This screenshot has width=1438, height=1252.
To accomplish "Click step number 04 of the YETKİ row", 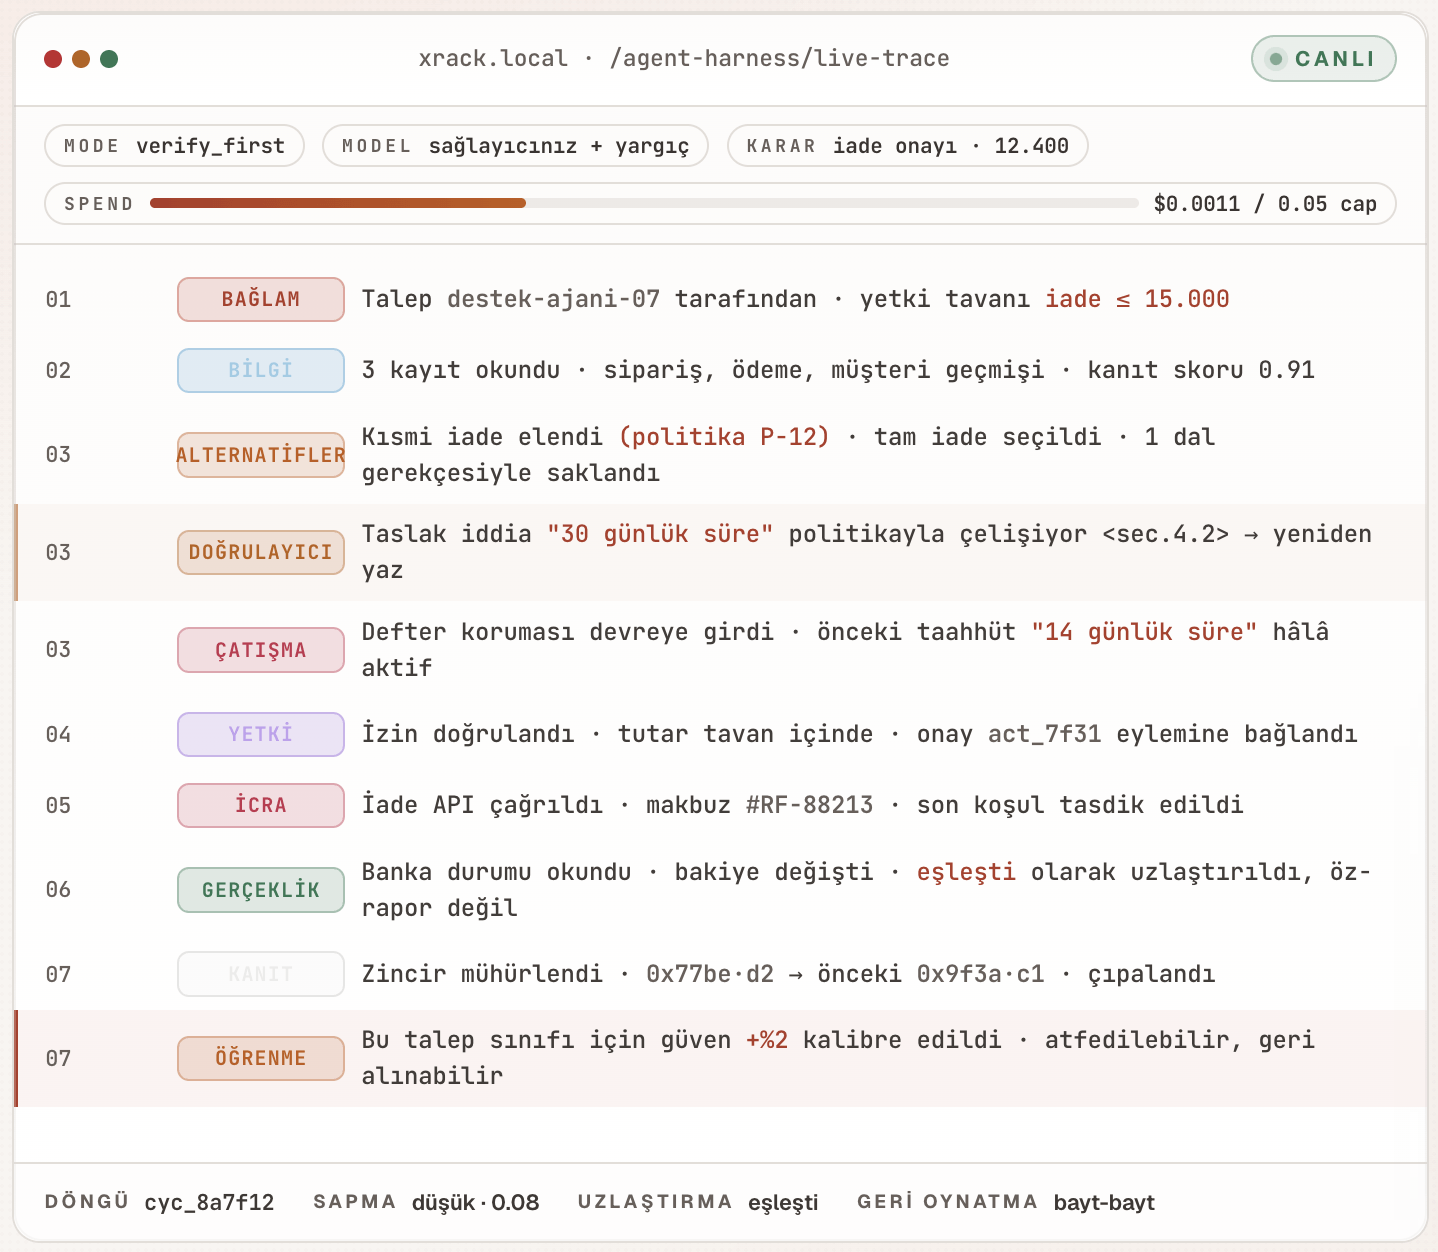I will 59,734.
